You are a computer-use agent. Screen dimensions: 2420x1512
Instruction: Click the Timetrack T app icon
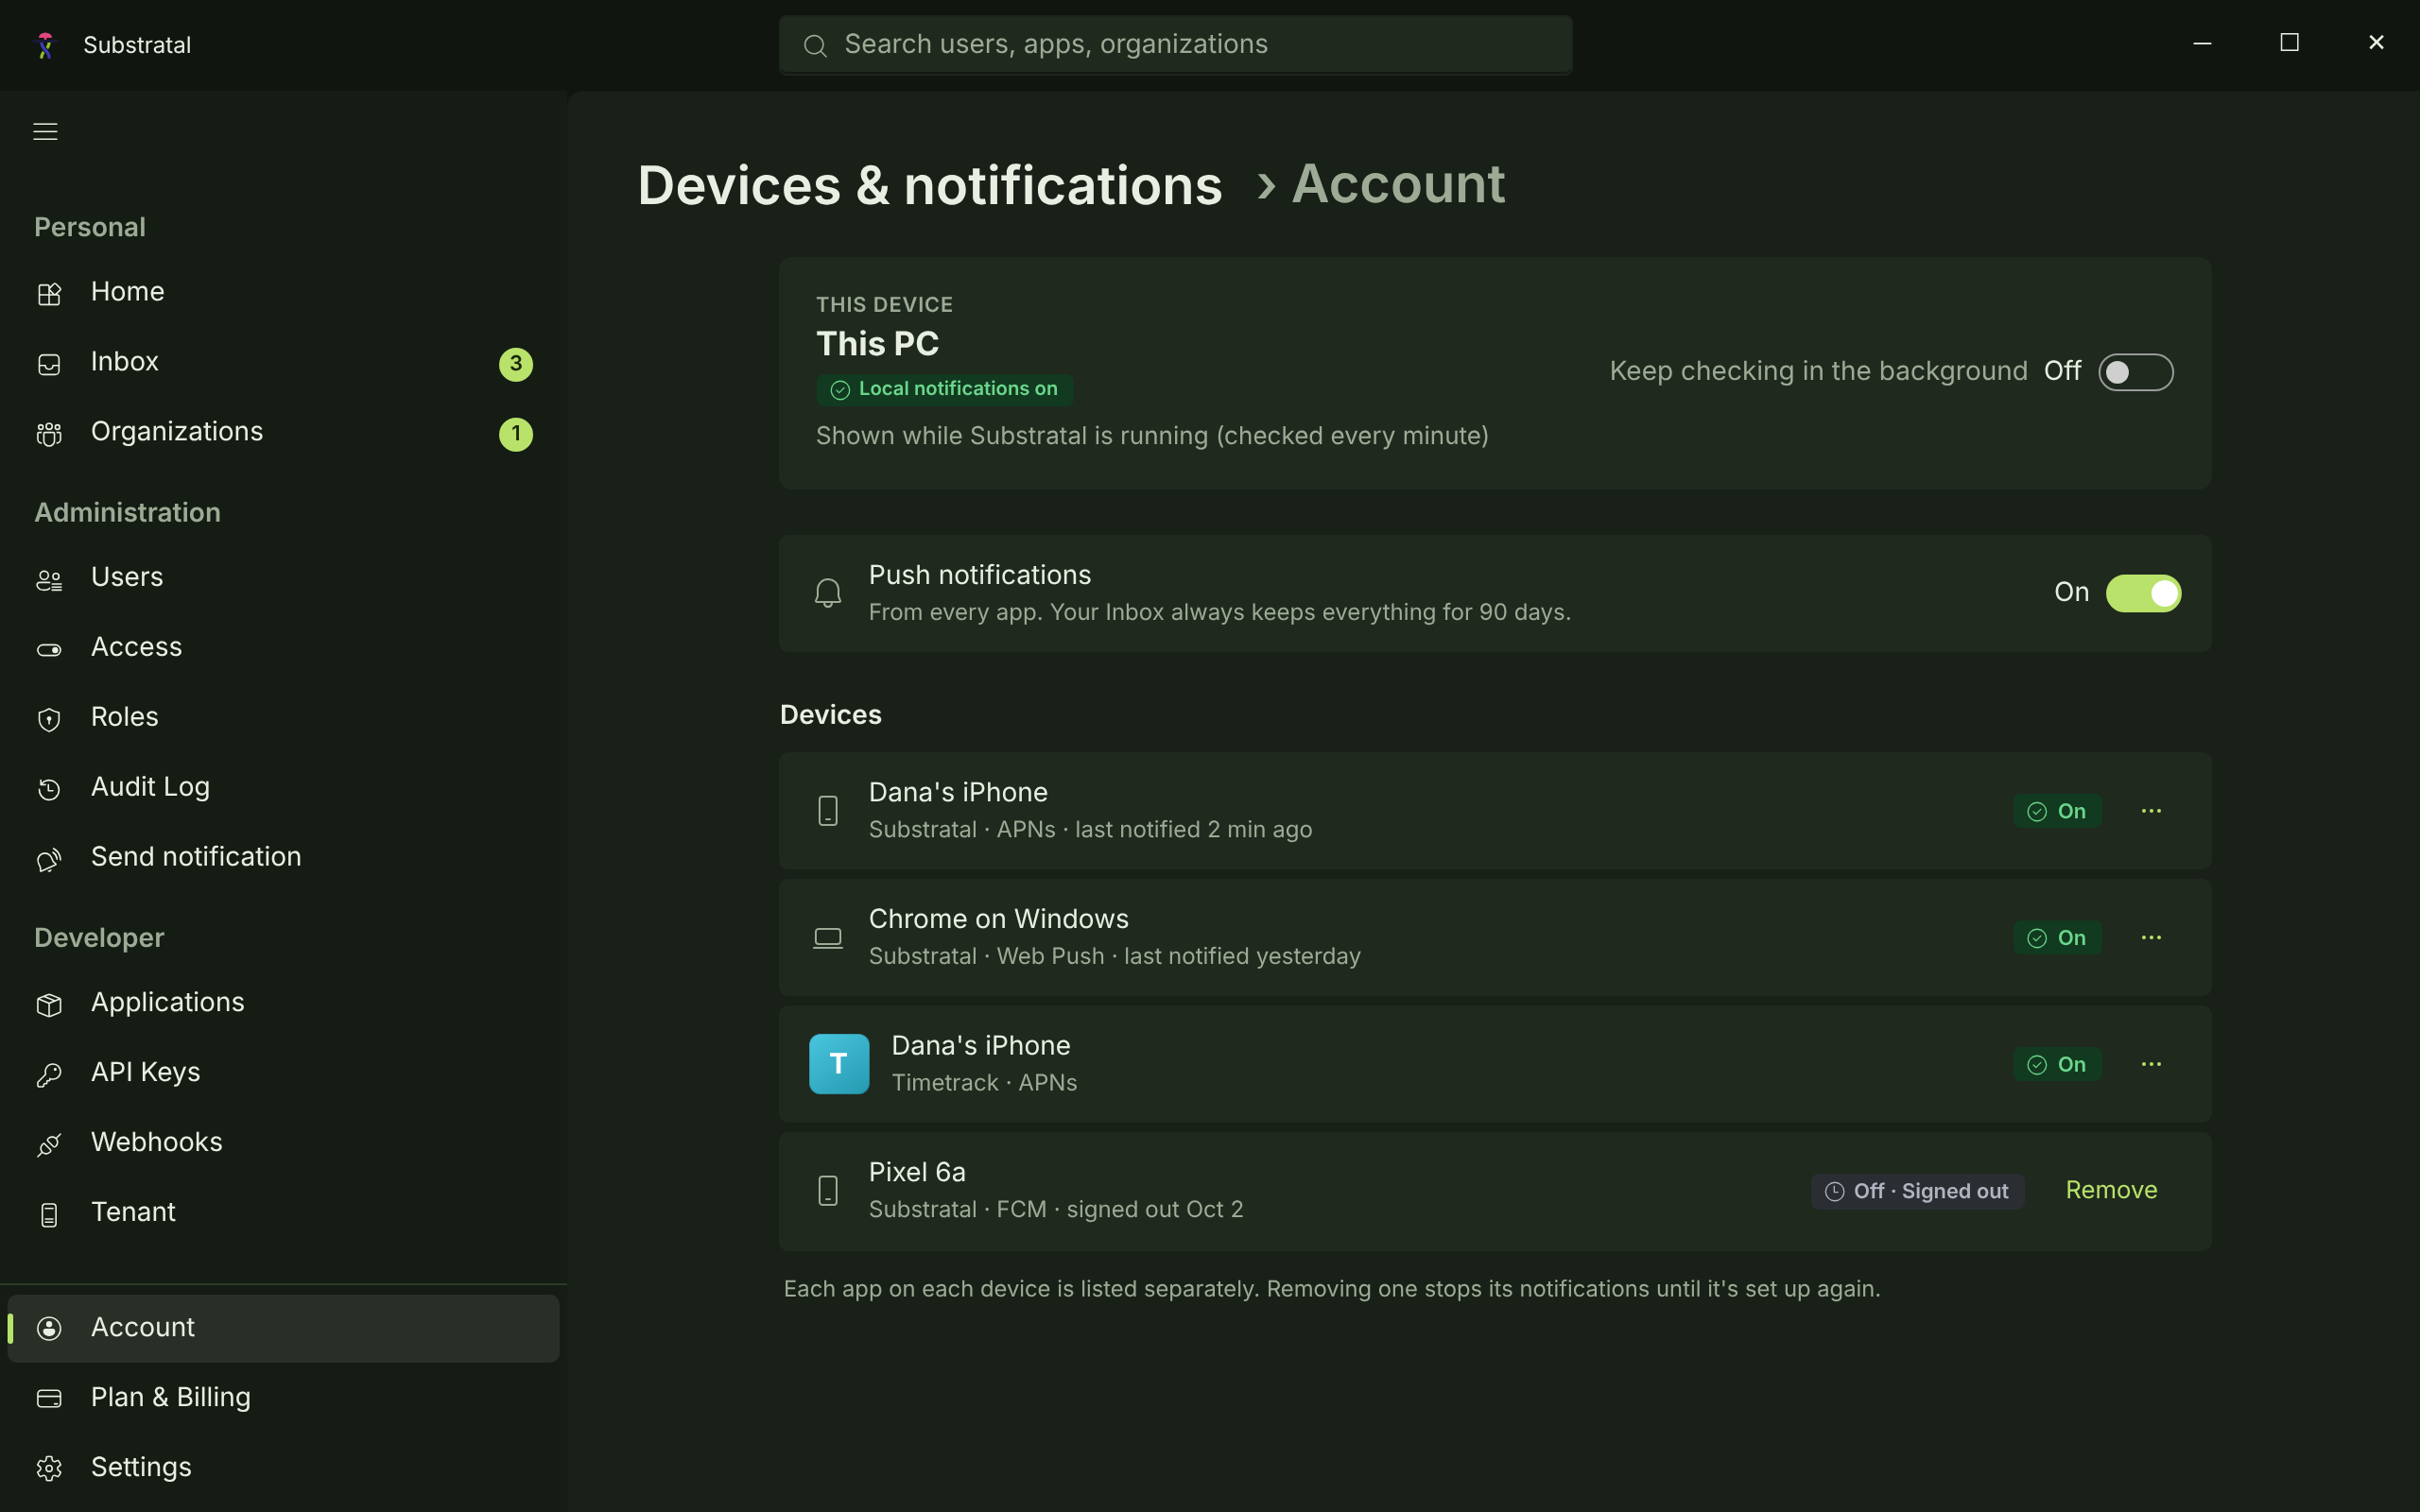[x=839, y=1064]
